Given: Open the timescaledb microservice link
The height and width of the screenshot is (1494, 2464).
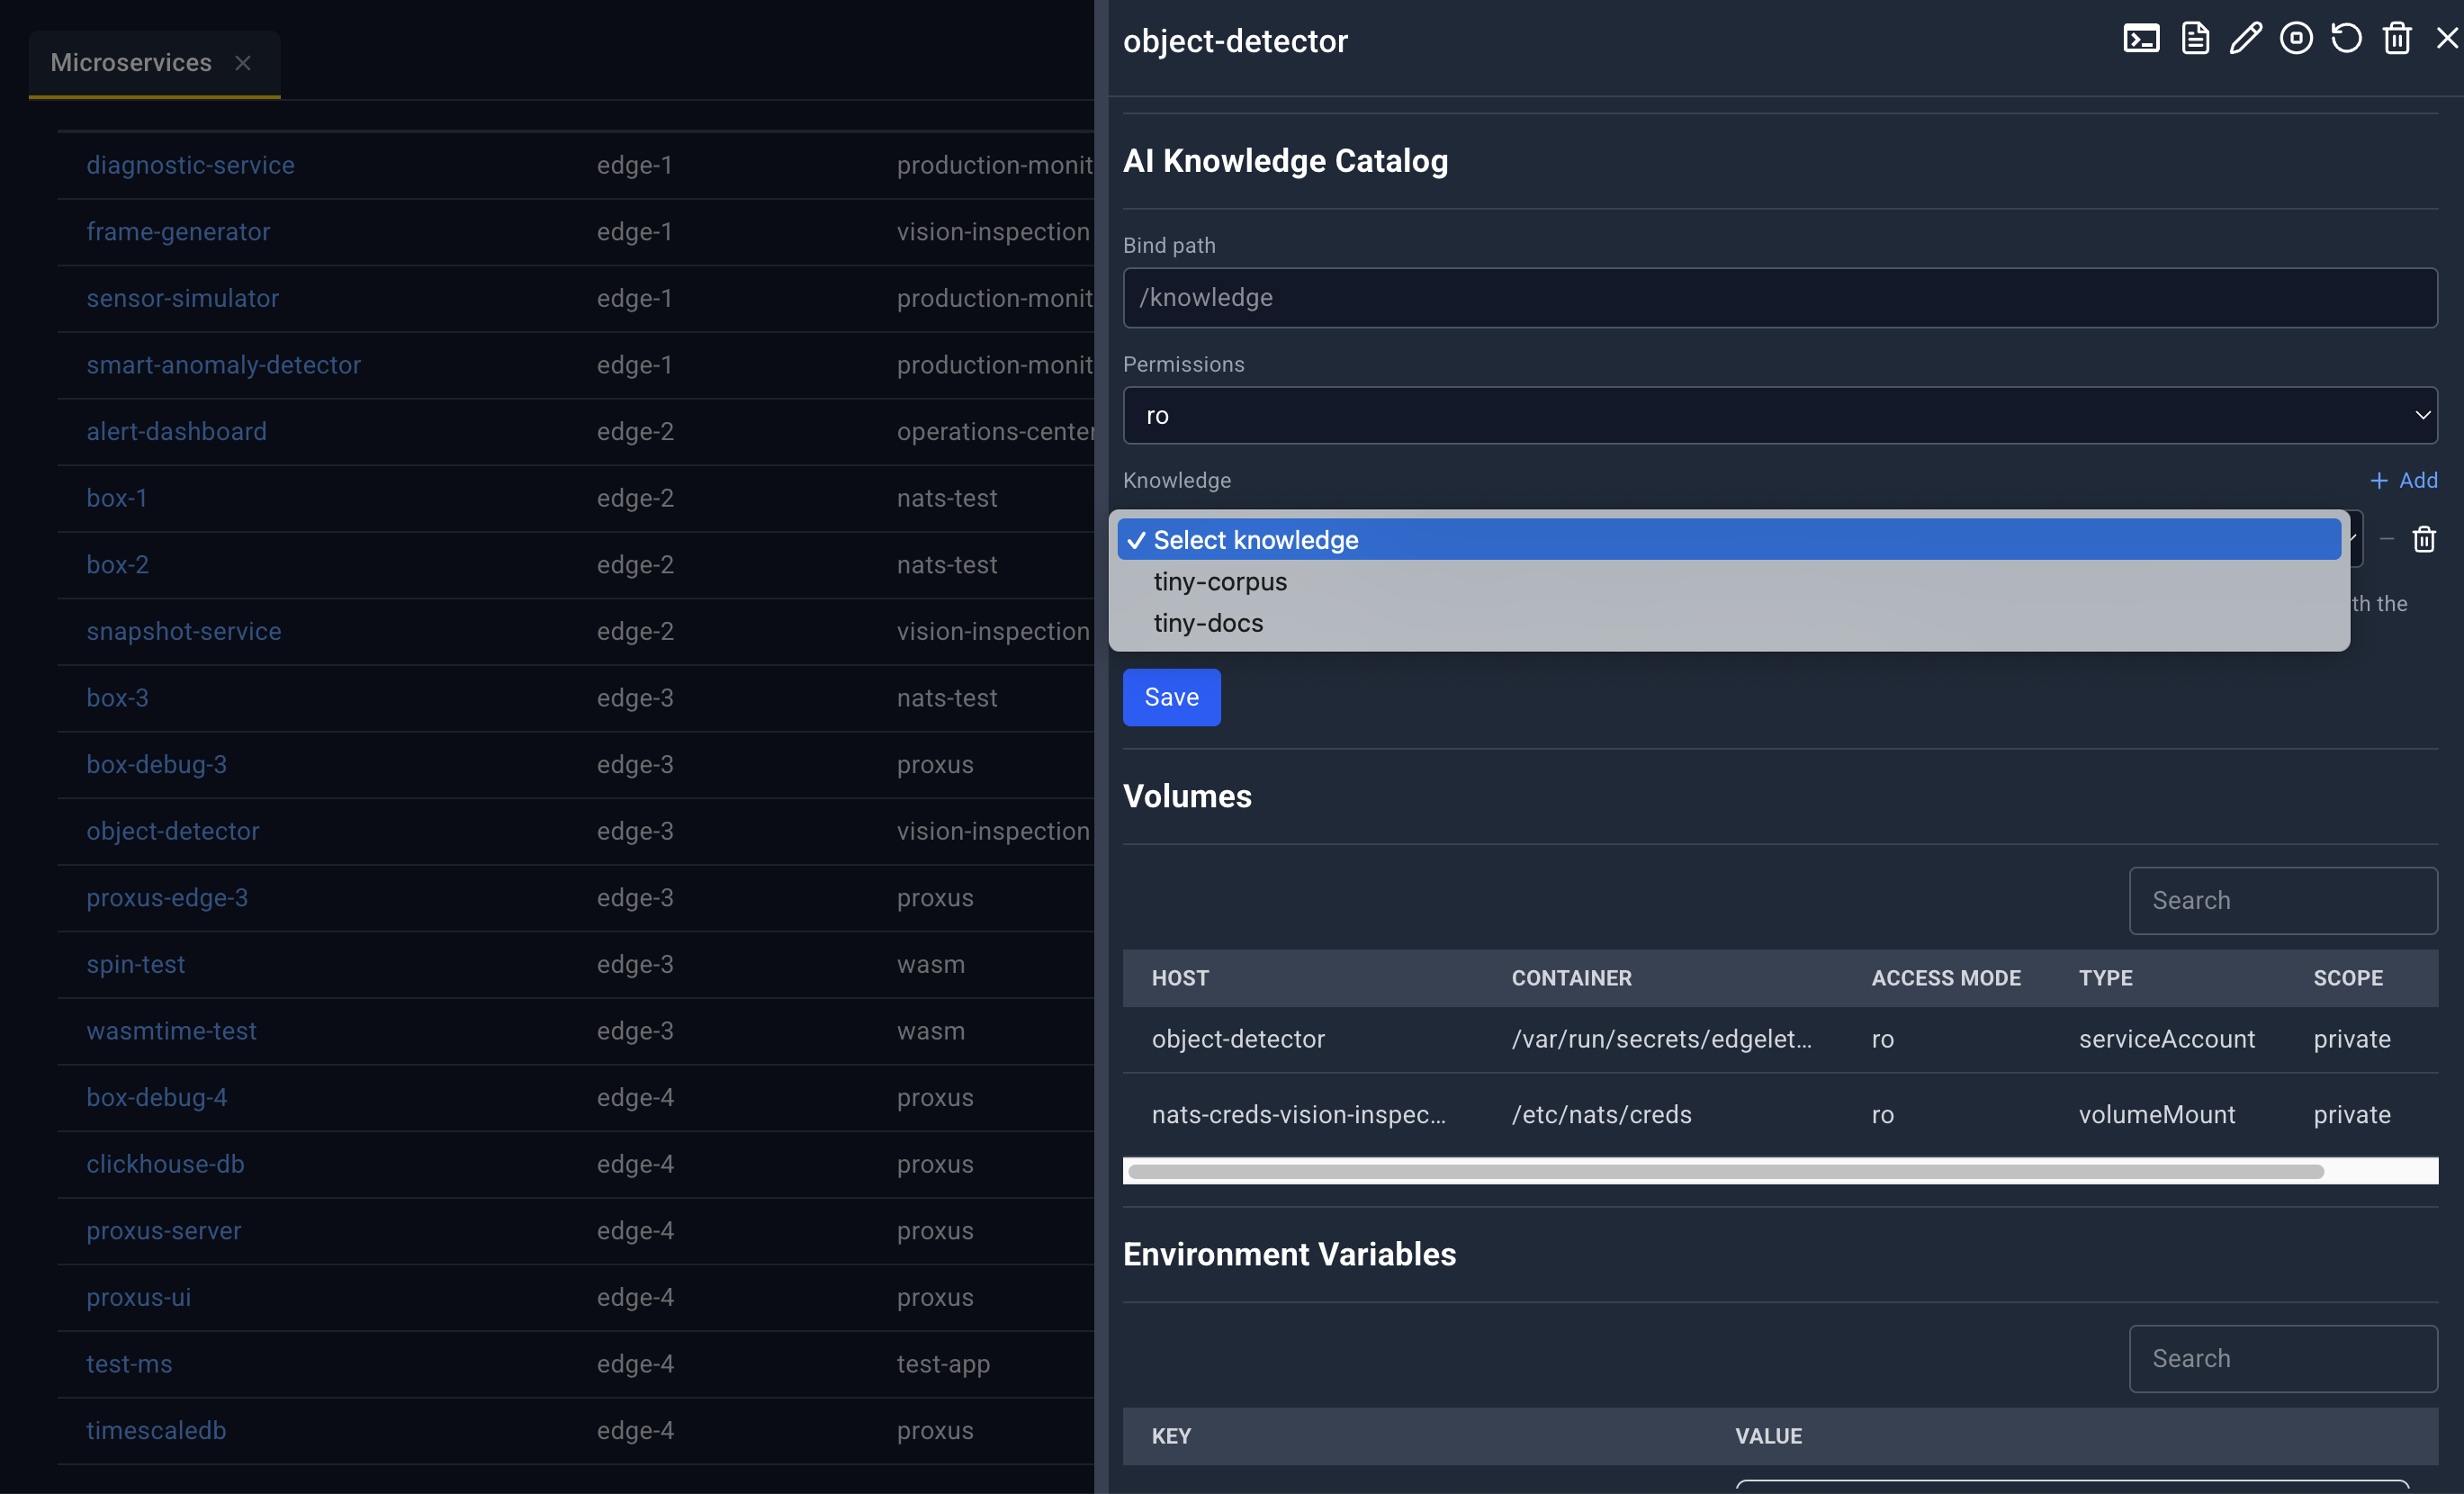Looking at the screenshot, I should 156,1430.
